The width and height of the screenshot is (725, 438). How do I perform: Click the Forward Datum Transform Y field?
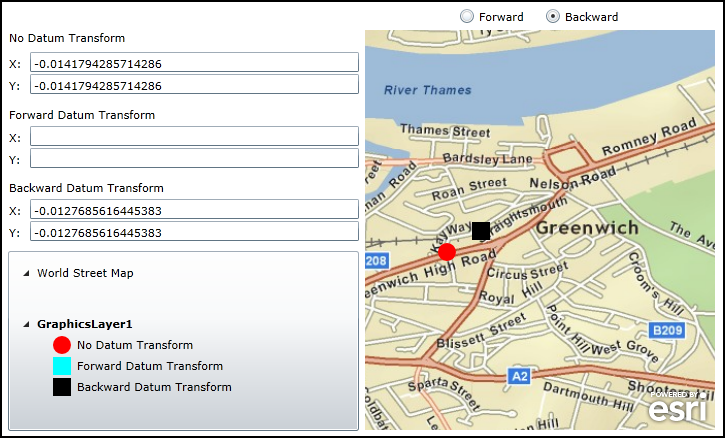coord(194,158)
